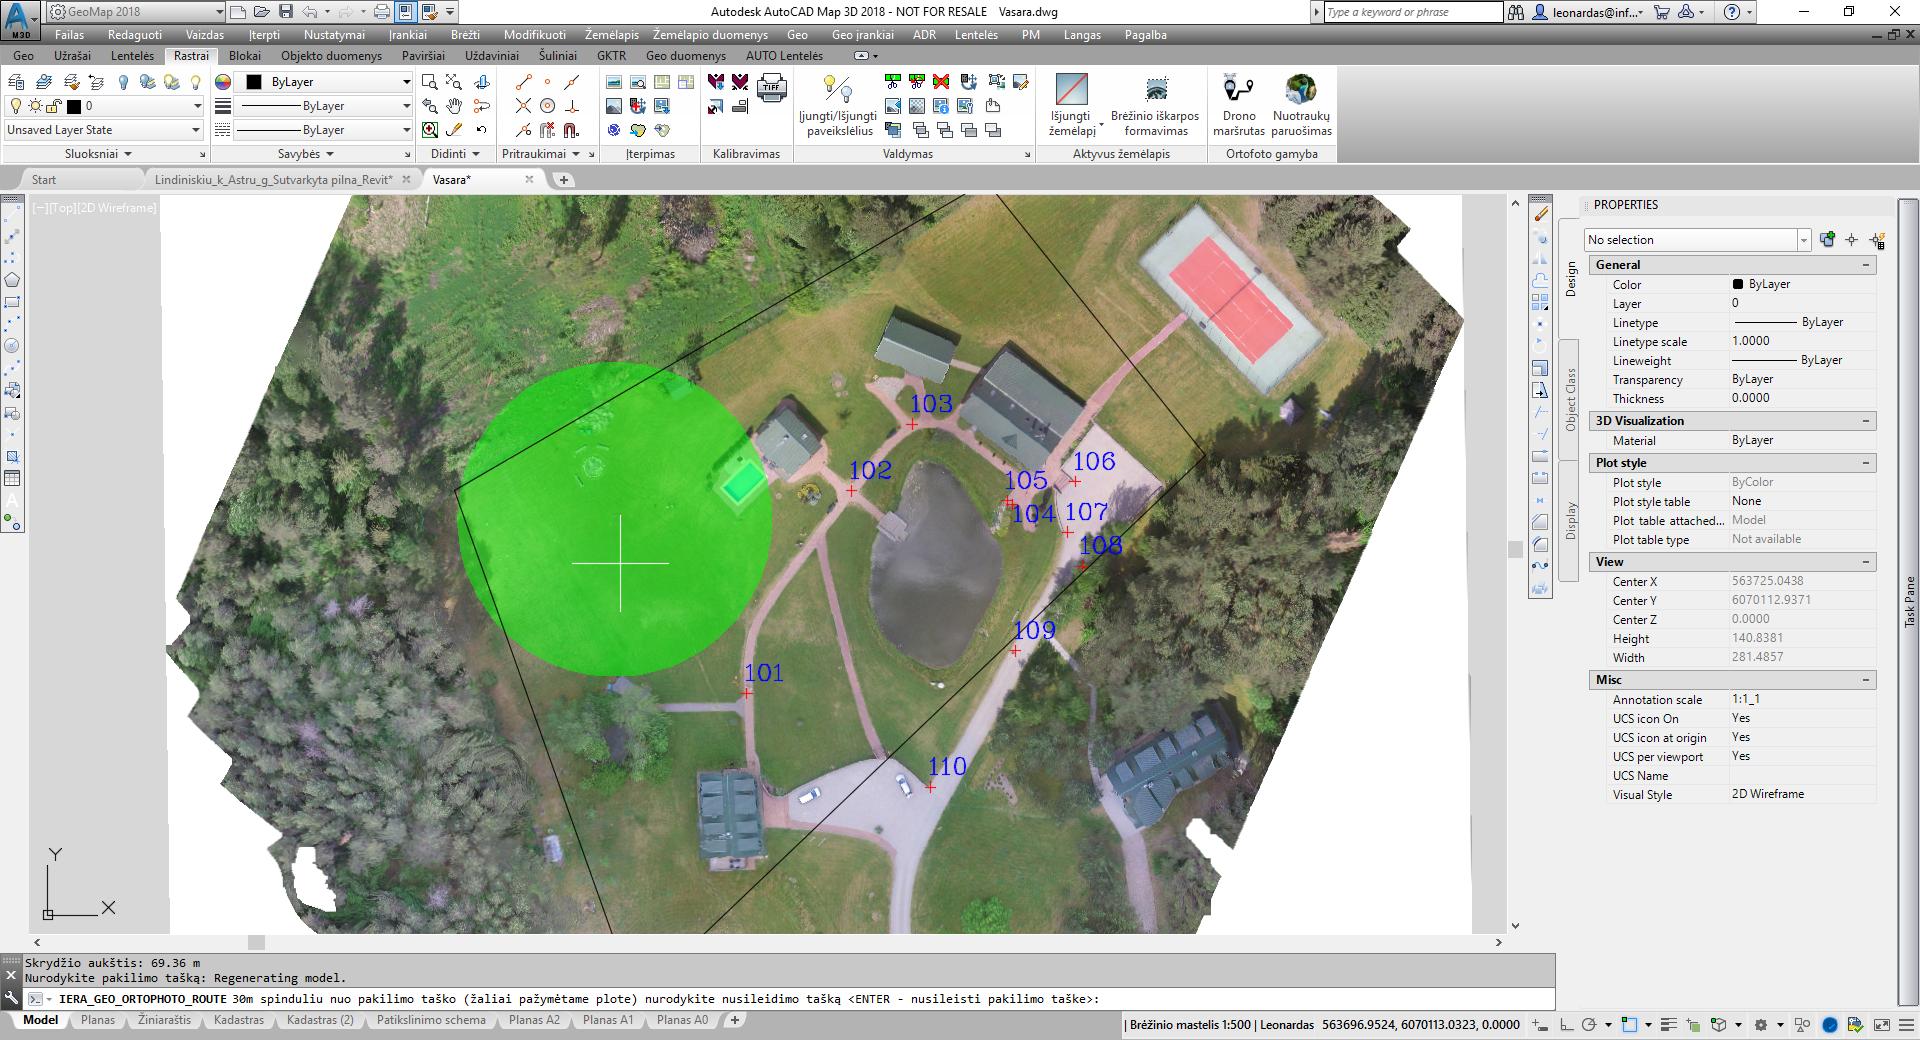This screenshot has width=1920, height=1040.
Task: Click the center snap circle icon
Action: (x=547, y=106)
